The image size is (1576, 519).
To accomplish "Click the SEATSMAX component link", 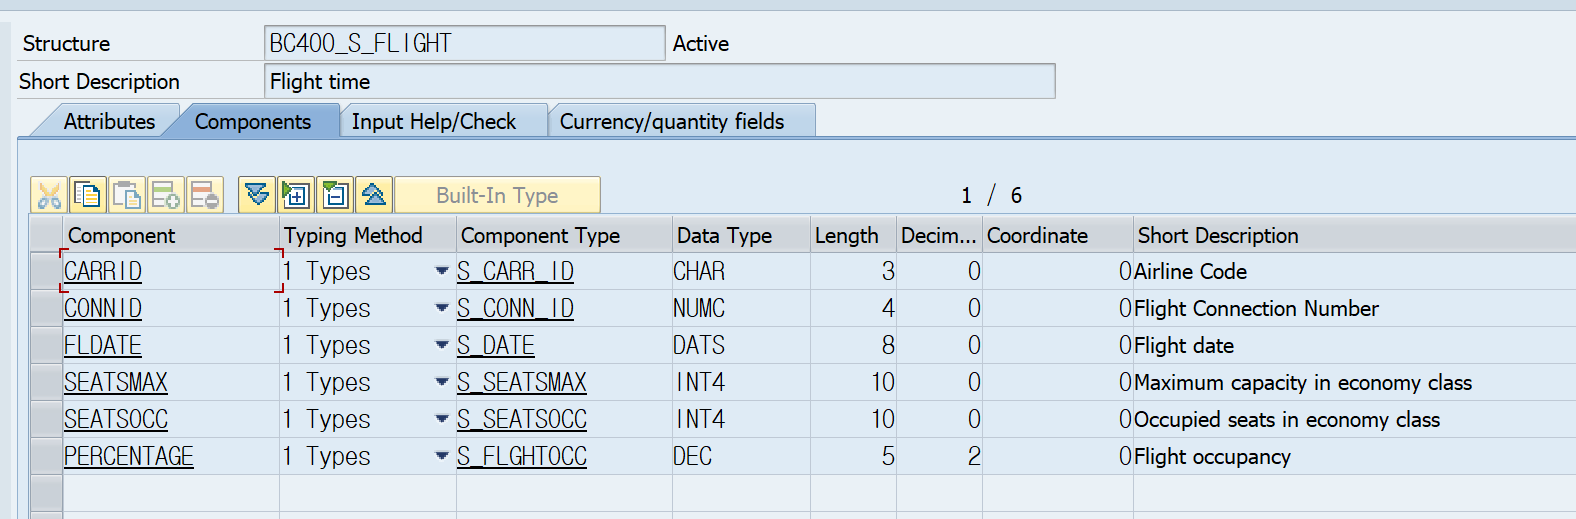I will [x=116, y=382].
